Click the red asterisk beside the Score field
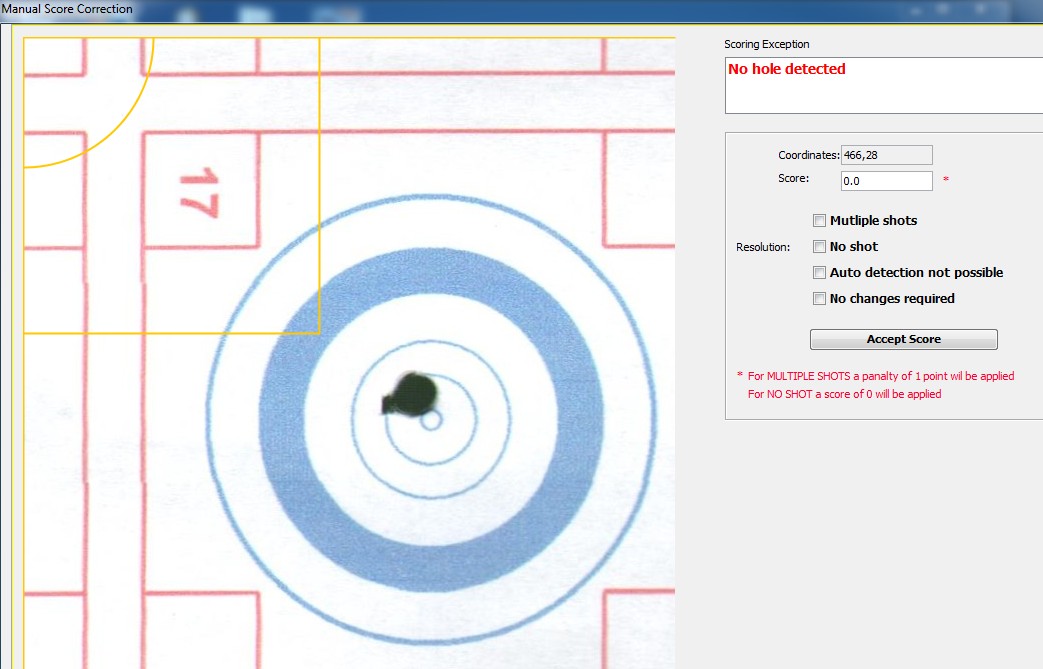 (x=946, y=181)
